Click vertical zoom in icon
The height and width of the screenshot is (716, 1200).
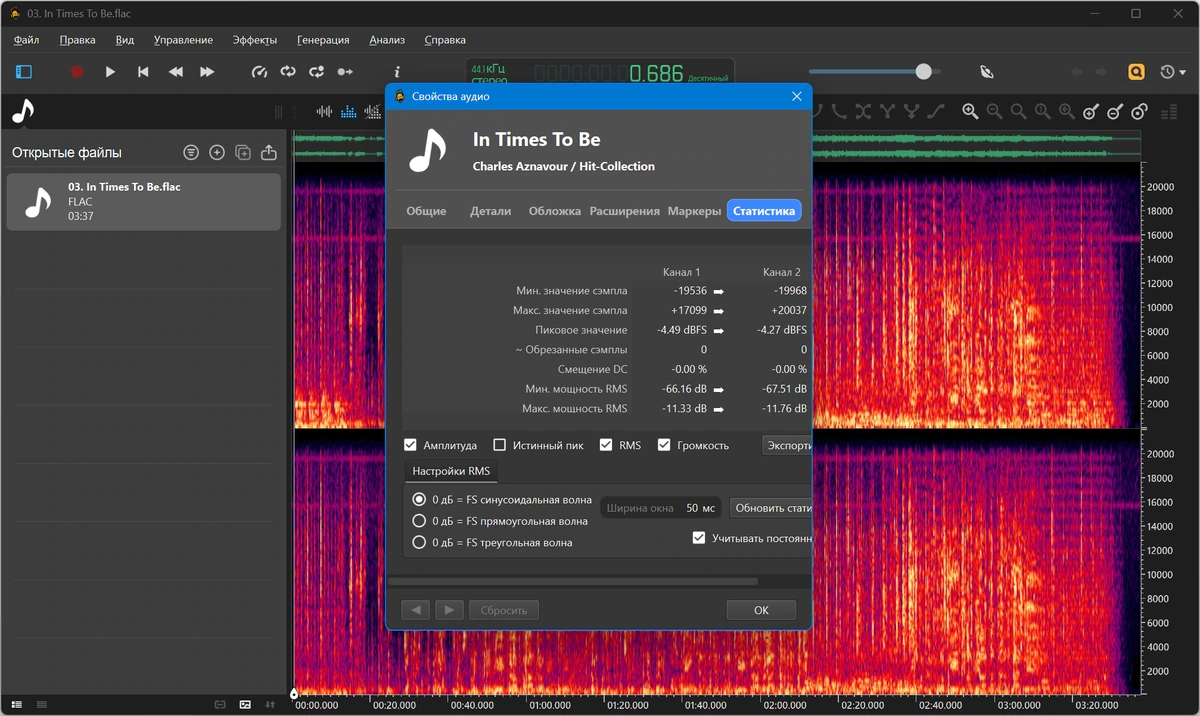[x=1091, y=112]
